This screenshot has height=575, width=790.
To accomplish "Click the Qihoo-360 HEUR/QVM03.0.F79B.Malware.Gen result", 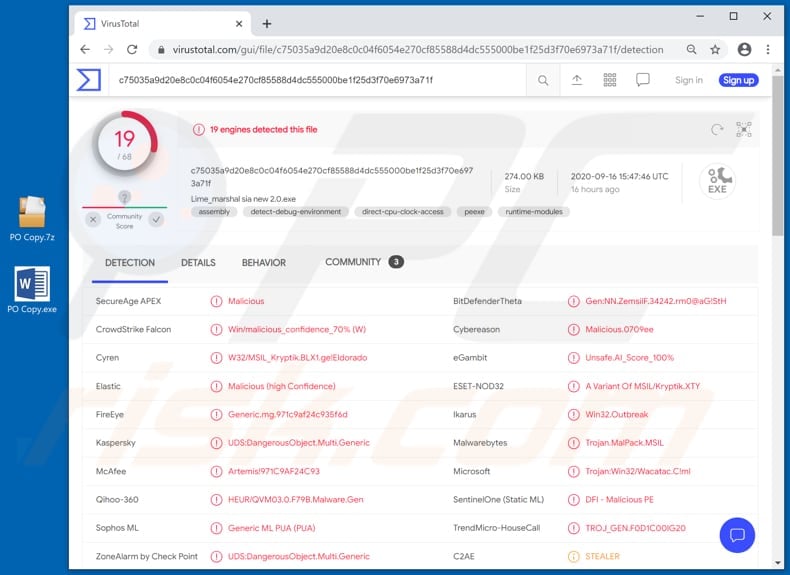I will click(x=295, y=500).
